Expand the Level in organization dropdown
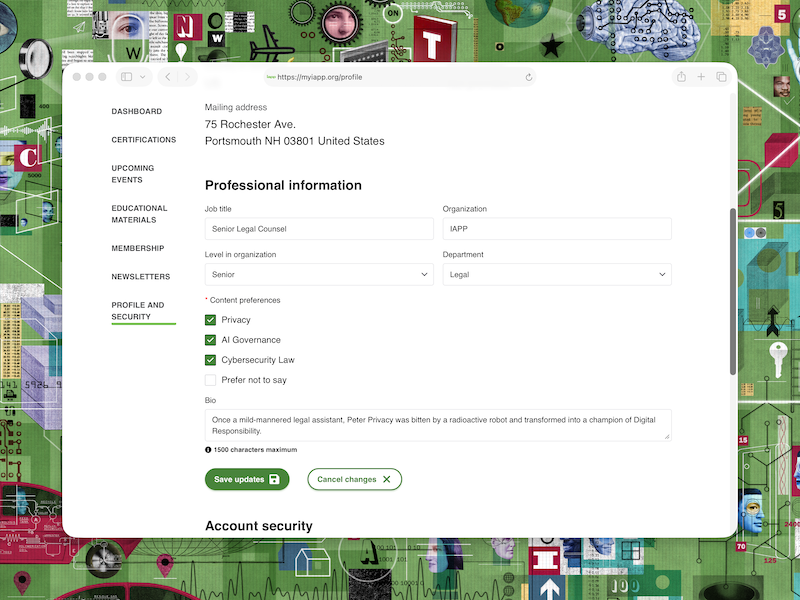The image size is (800, 600). [319, 274]
